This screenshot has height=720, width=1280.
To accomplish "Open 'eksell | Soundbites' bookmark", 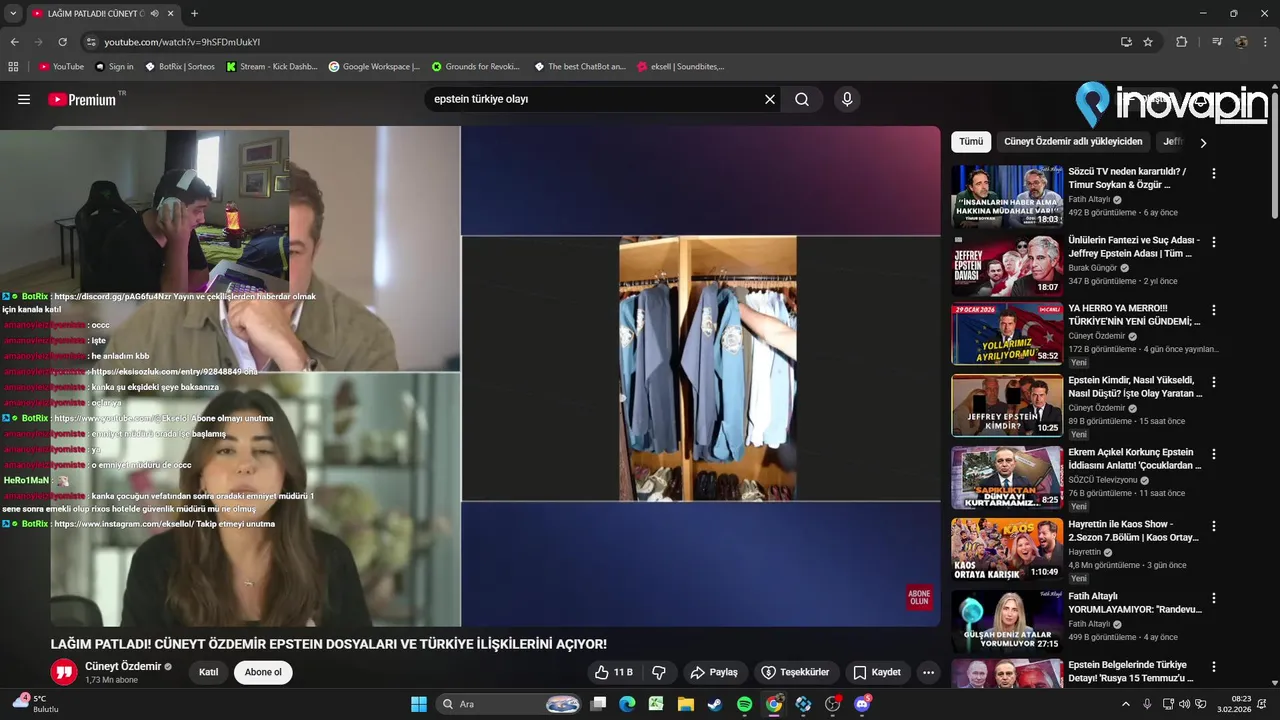I will pyautogui.click(x=680, y=66).
